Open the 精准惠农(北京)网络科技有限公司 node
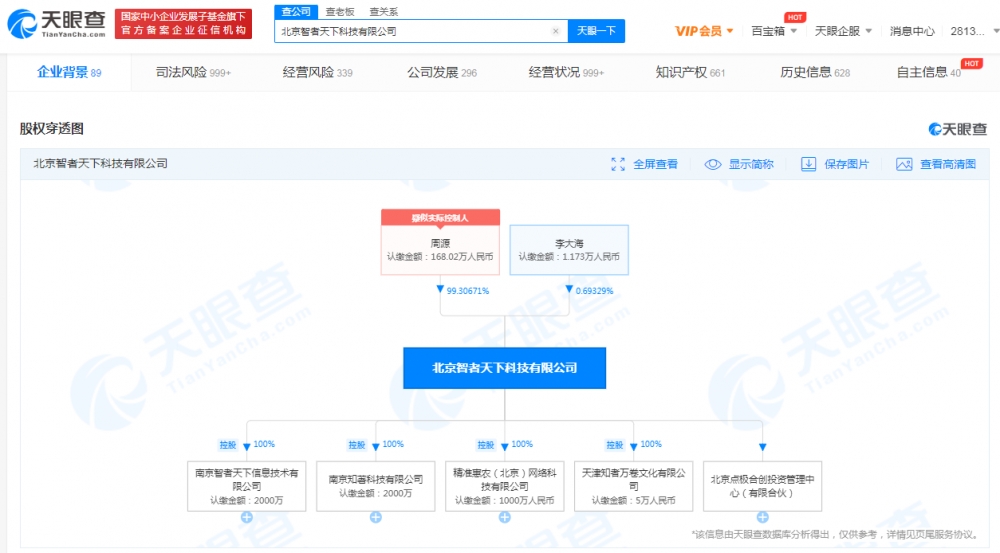Image resolution: width=1000 pixels, height=553 pixels. tap(504, 486)
